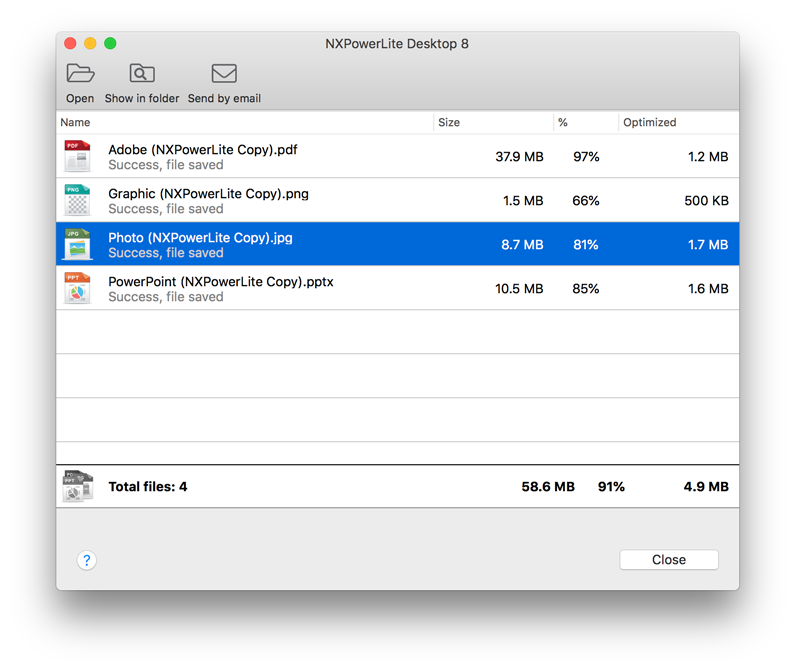This screenshot has height=670, width=795.
Task: Click the 58.6 MB total size
Action: (548, 486)
